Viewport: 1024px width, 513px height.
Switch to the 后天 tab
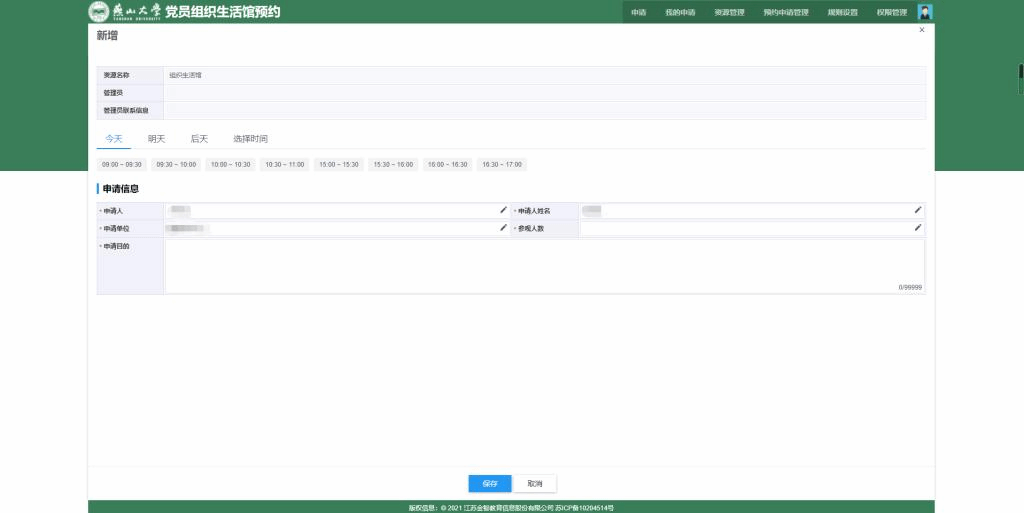click(199, 139)
